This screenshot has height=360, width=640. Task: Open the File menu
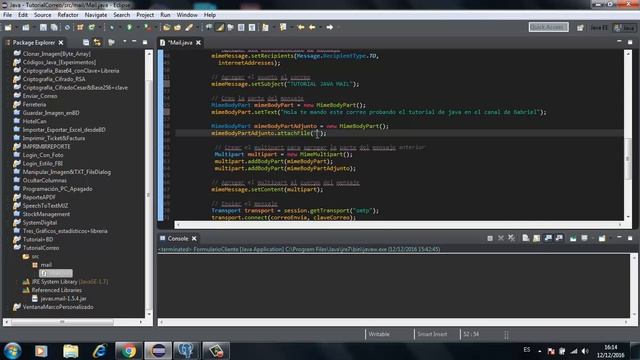(x=7, y=15)
